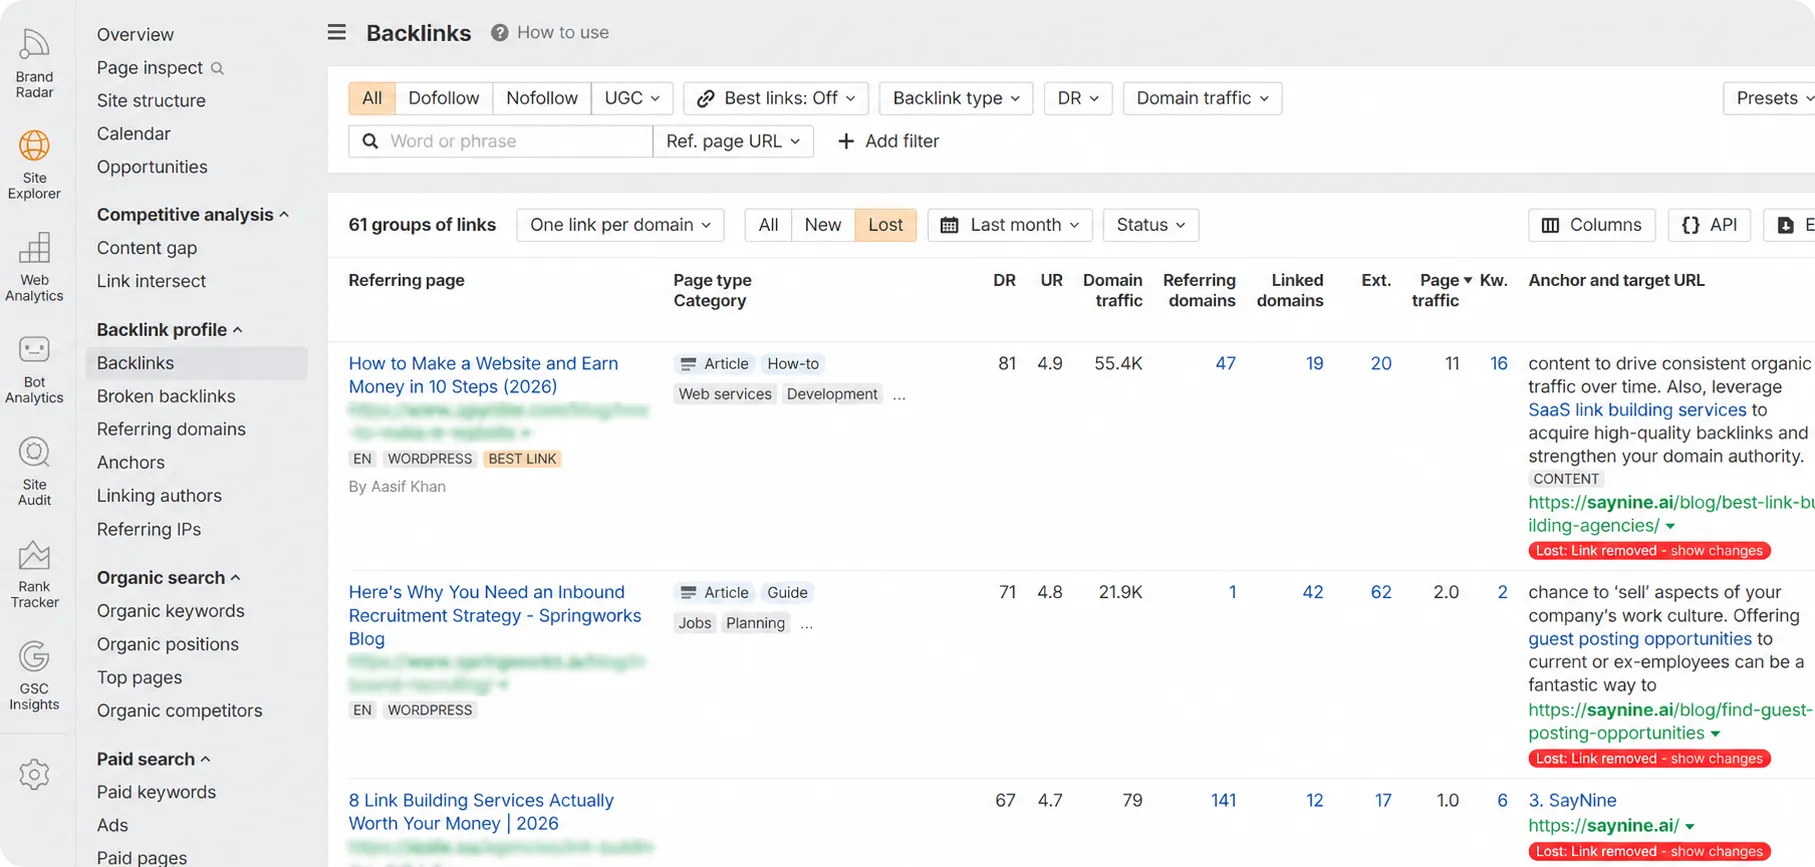Expand saynine.ai best-link-building target URL arrow
Screen dimensions: 1815x867
(x=1670, y=526)
